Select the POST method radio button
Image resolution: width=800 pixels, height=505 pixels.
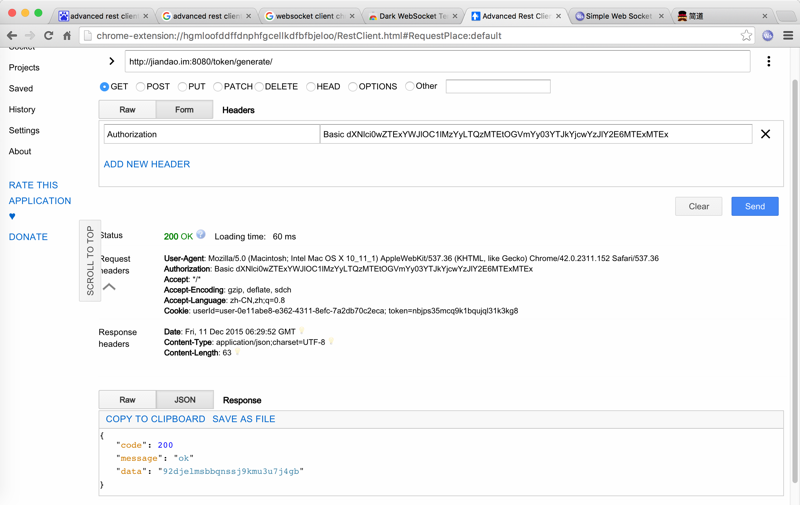(x=141, y=87)
